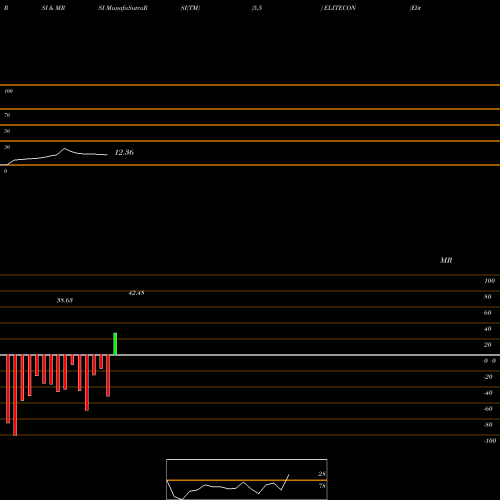This screenshot has width=500, height=500.
Task: Click the MR axis label -100
Action: (490, 441)
